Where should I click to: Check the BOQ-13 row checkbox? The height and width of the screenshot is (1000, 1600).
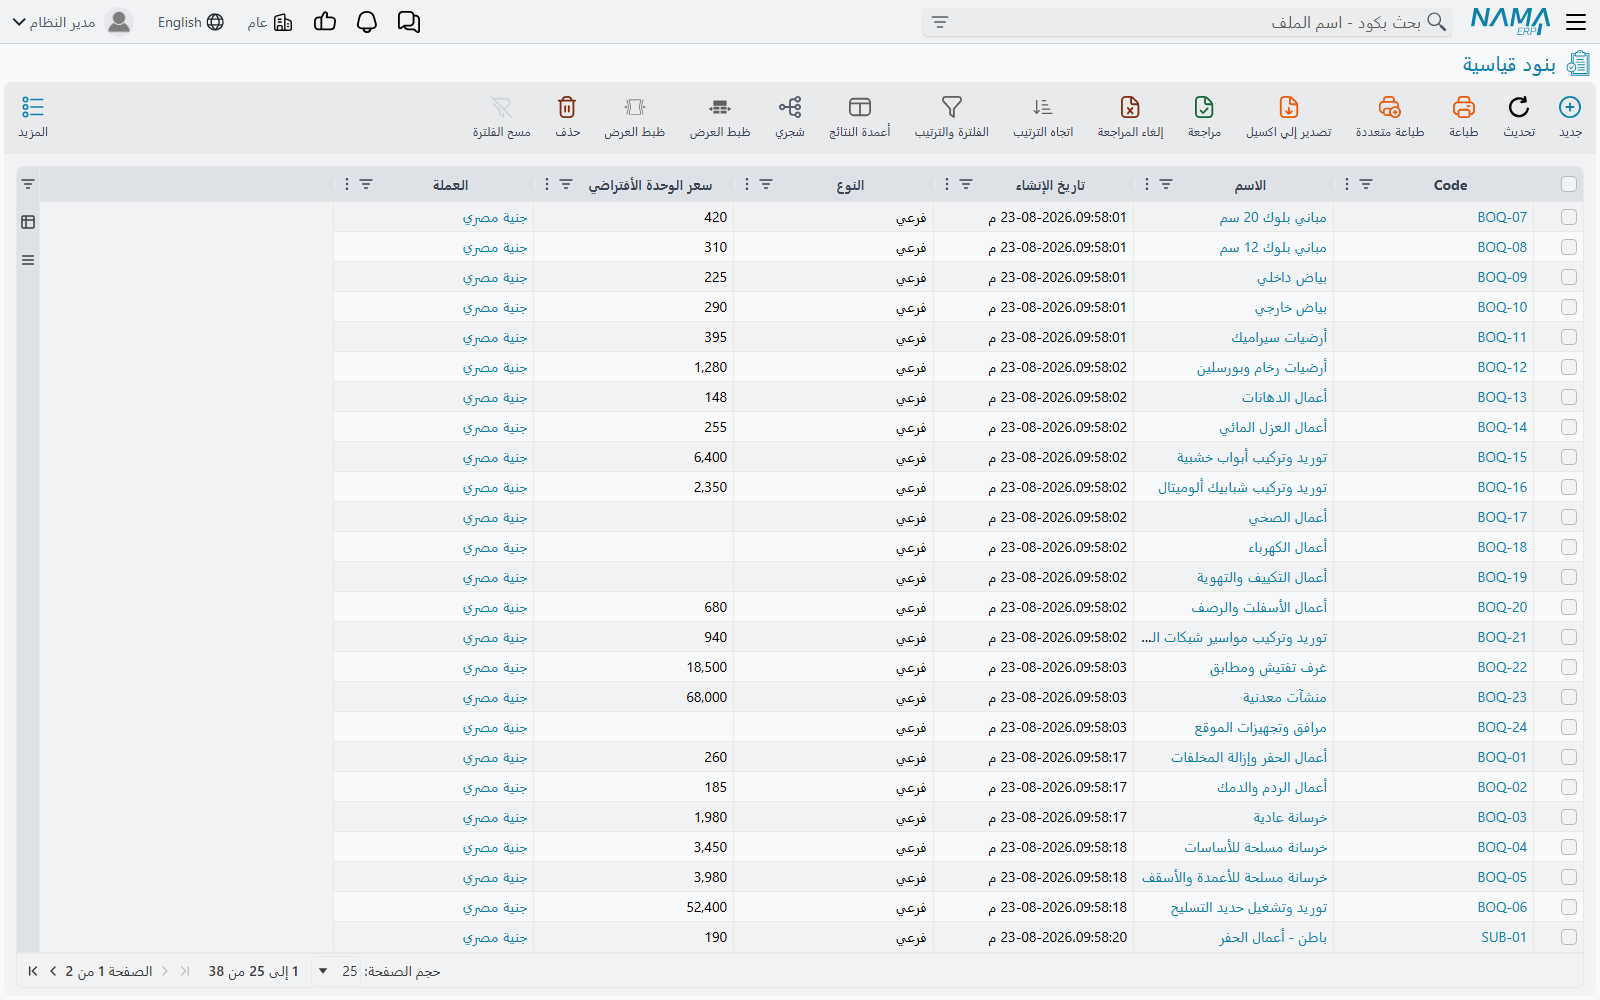(x=1569, y=397)
